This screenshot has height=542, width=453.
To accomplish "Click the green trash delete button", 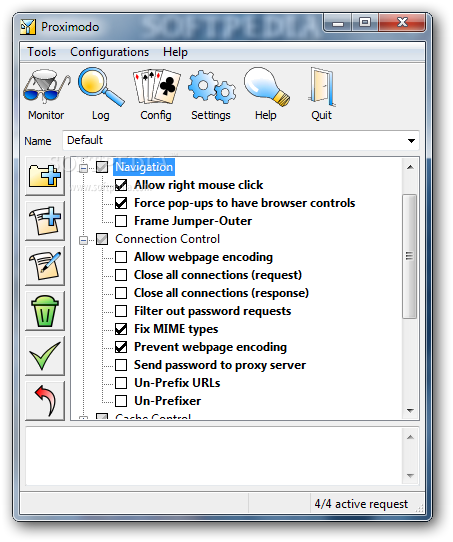I will (x=45, y=311).
